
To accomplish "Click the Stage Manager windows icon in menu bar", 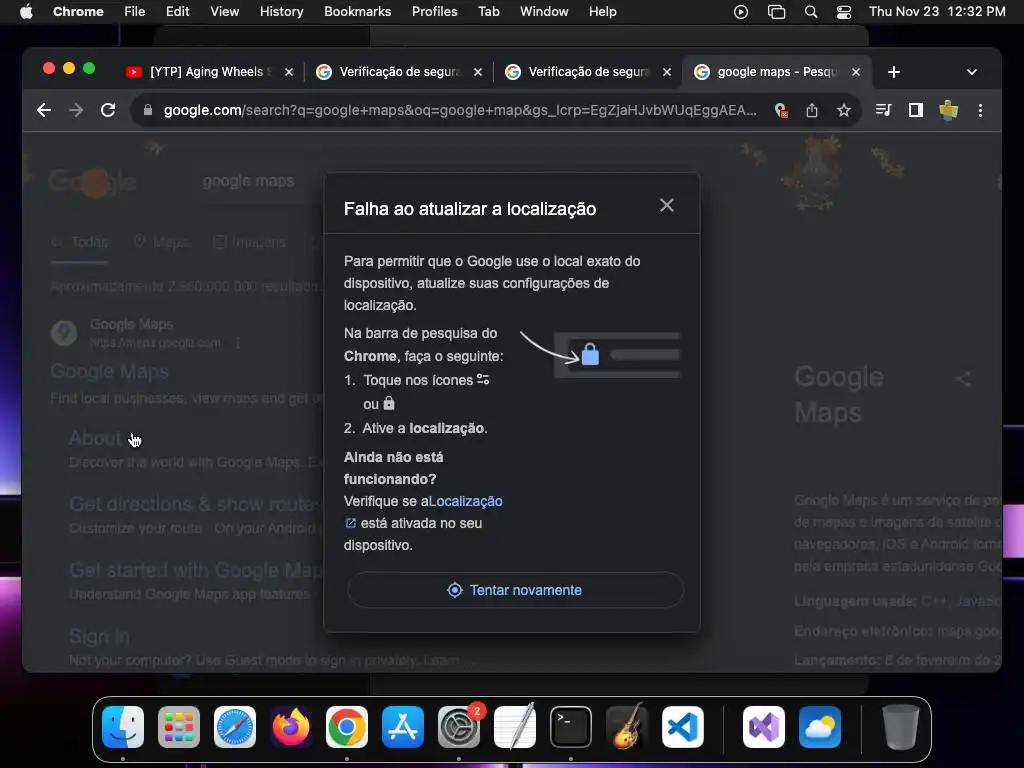I will [x=776, y=12].
